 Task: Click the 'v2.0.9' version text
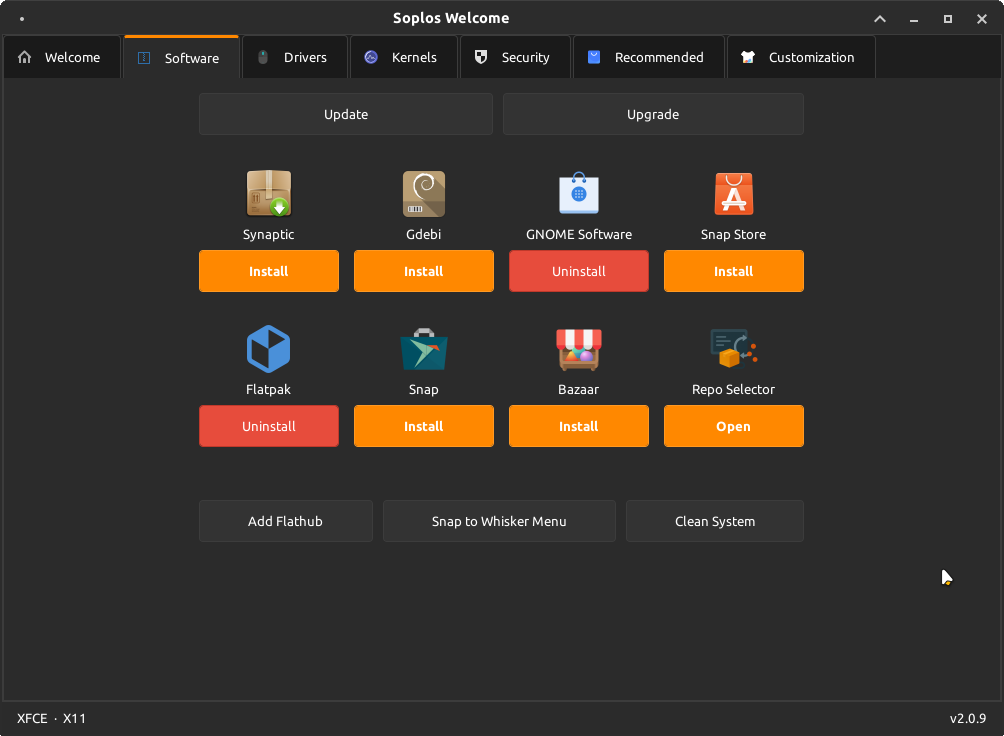(x=968, y=718)
